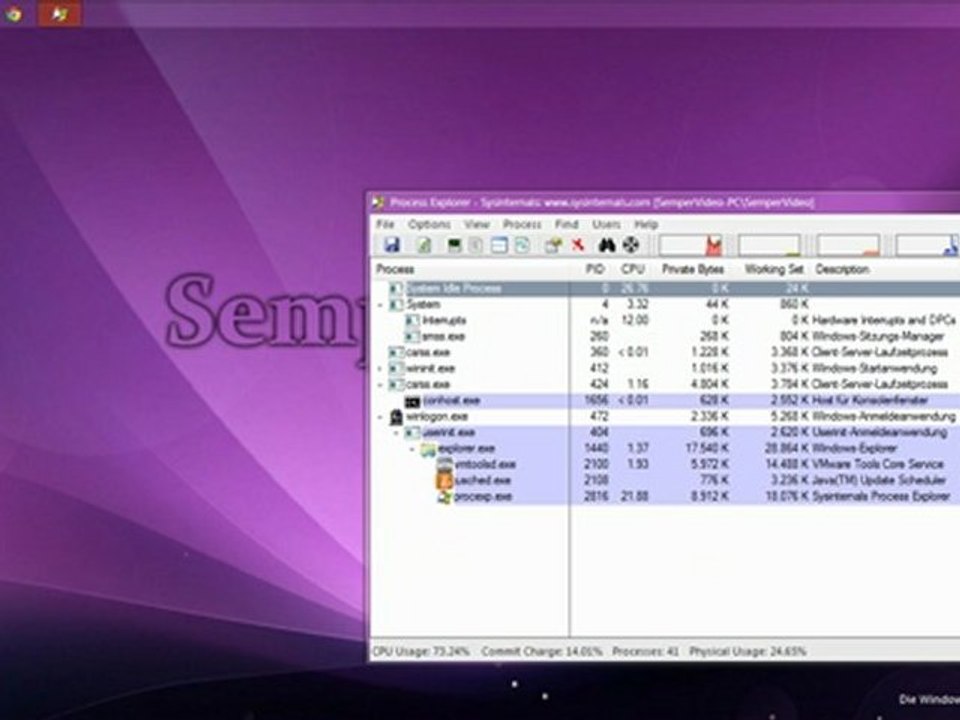Open the File menu
Screen dimensions: 960x720
385,225
